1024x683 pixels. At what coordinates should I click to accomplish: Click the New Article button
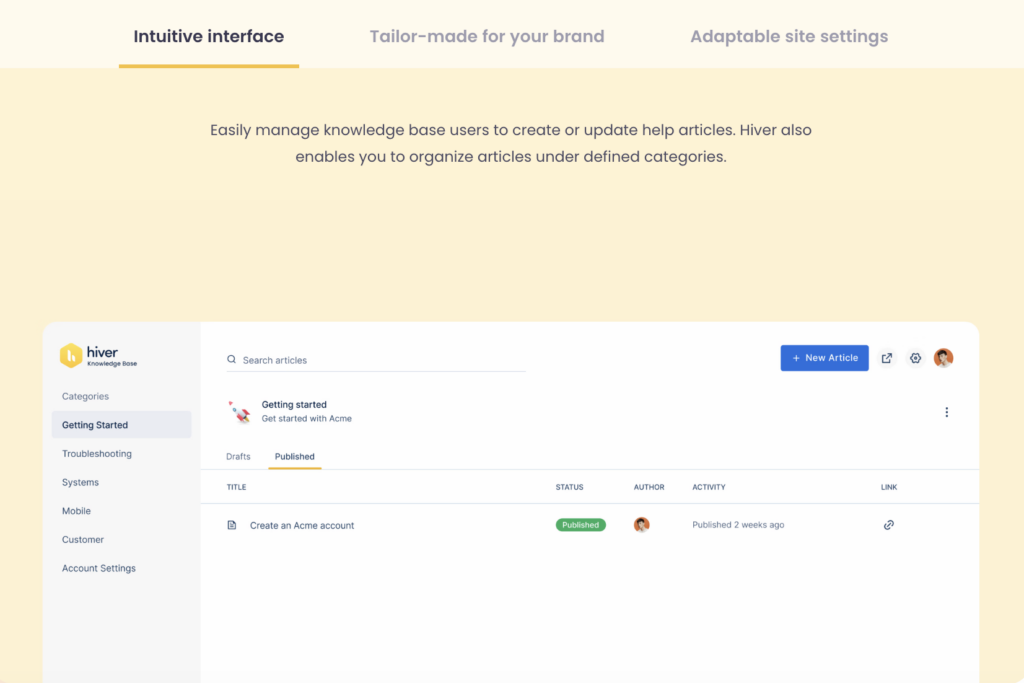(x=824, y=358)
